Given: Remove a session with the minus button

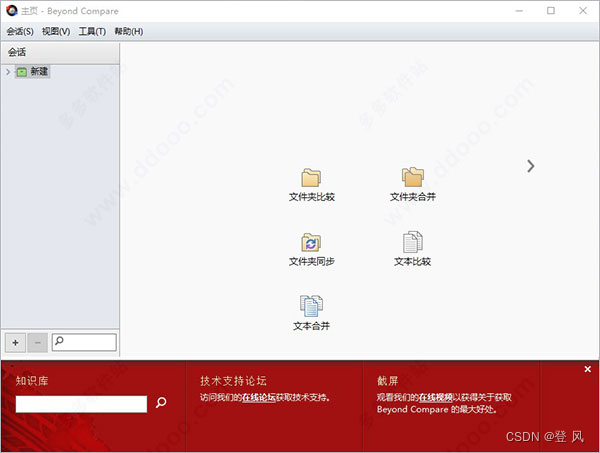Looking at the screenshot, I should point(38,342).
